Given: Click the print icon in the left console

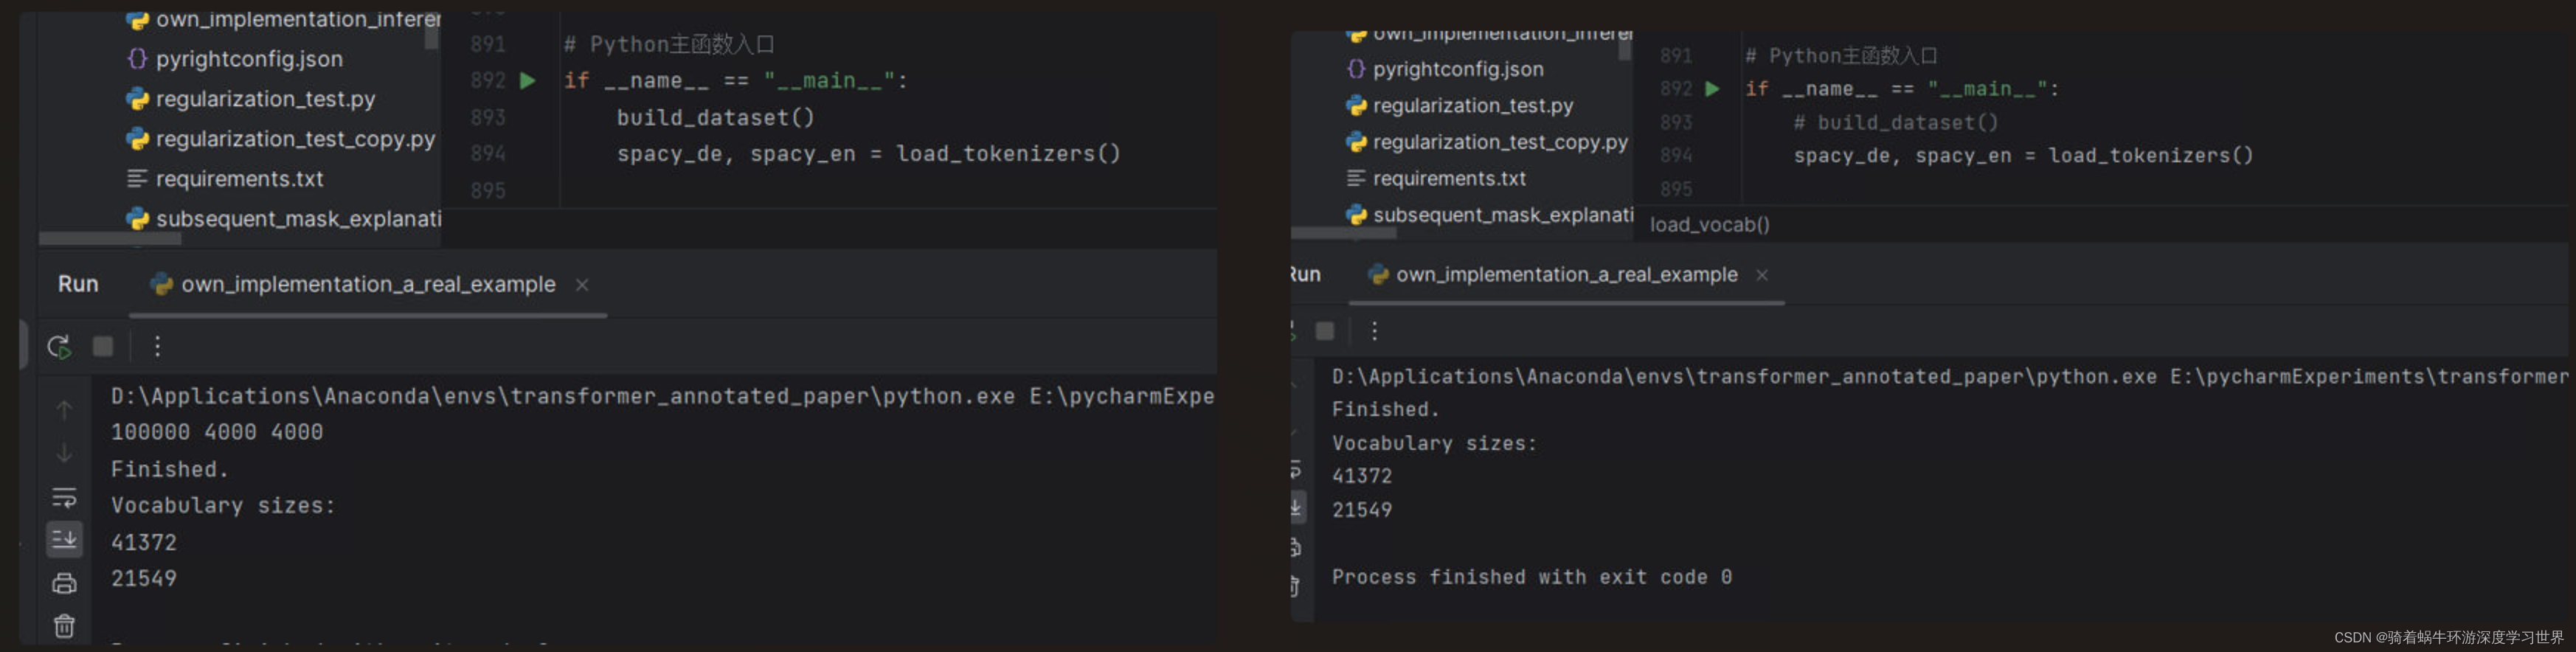Looking at the screenshot, I should click(x=64, y=583).
